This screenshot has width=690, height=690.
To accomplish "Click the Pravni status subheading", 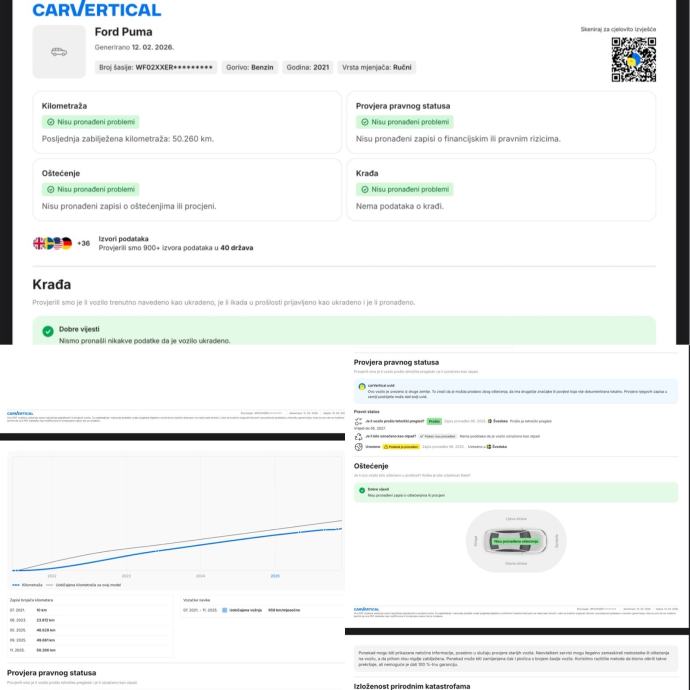I will click(367, 412).
